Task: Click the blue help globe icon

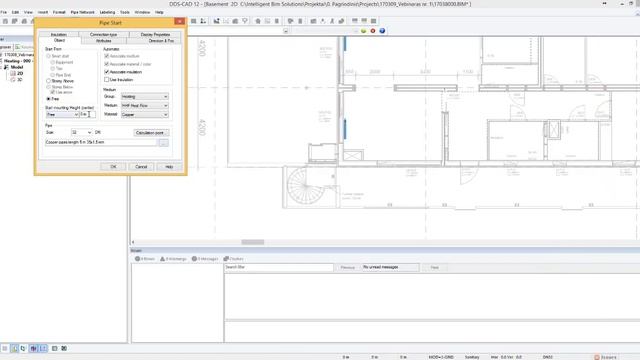Action: [x=382, y=31]
